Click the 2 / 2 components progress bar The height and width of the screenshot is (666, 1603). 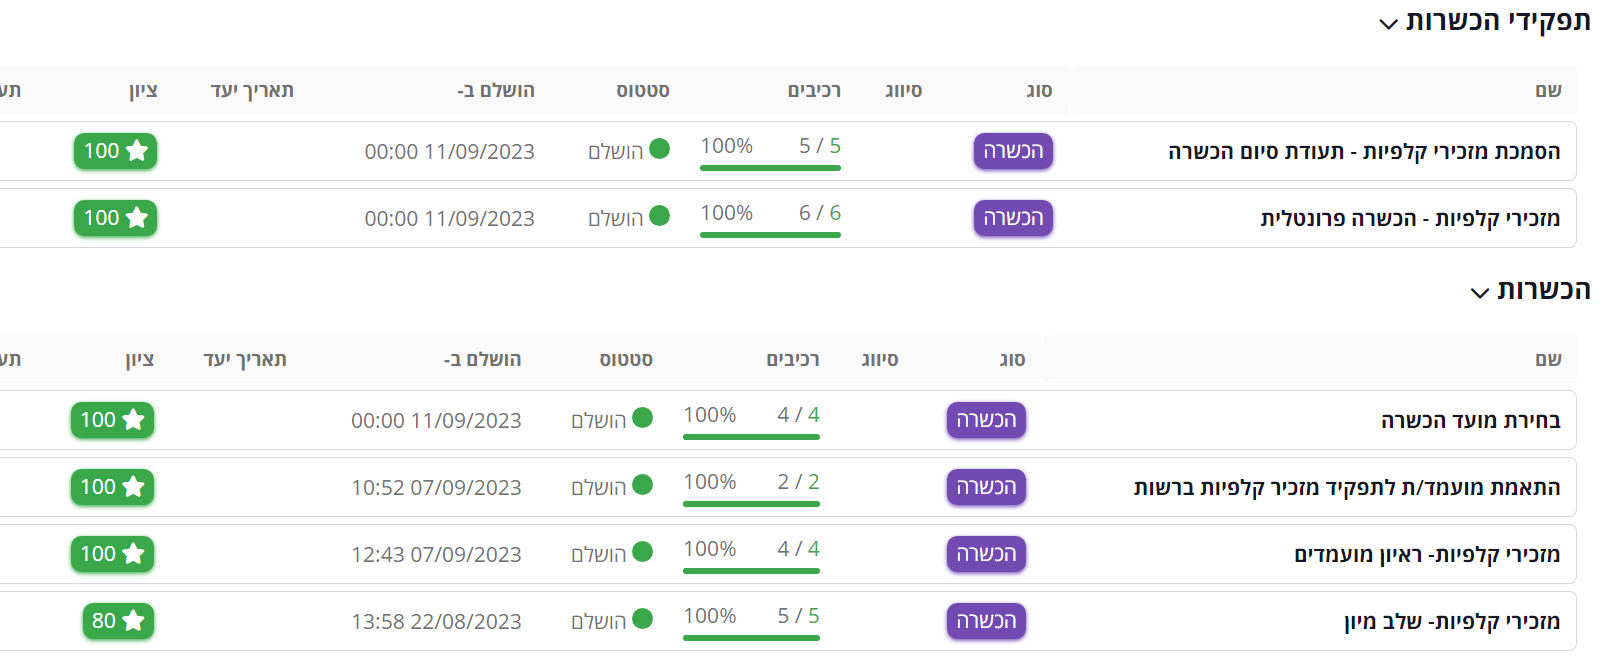pos(751,503)
